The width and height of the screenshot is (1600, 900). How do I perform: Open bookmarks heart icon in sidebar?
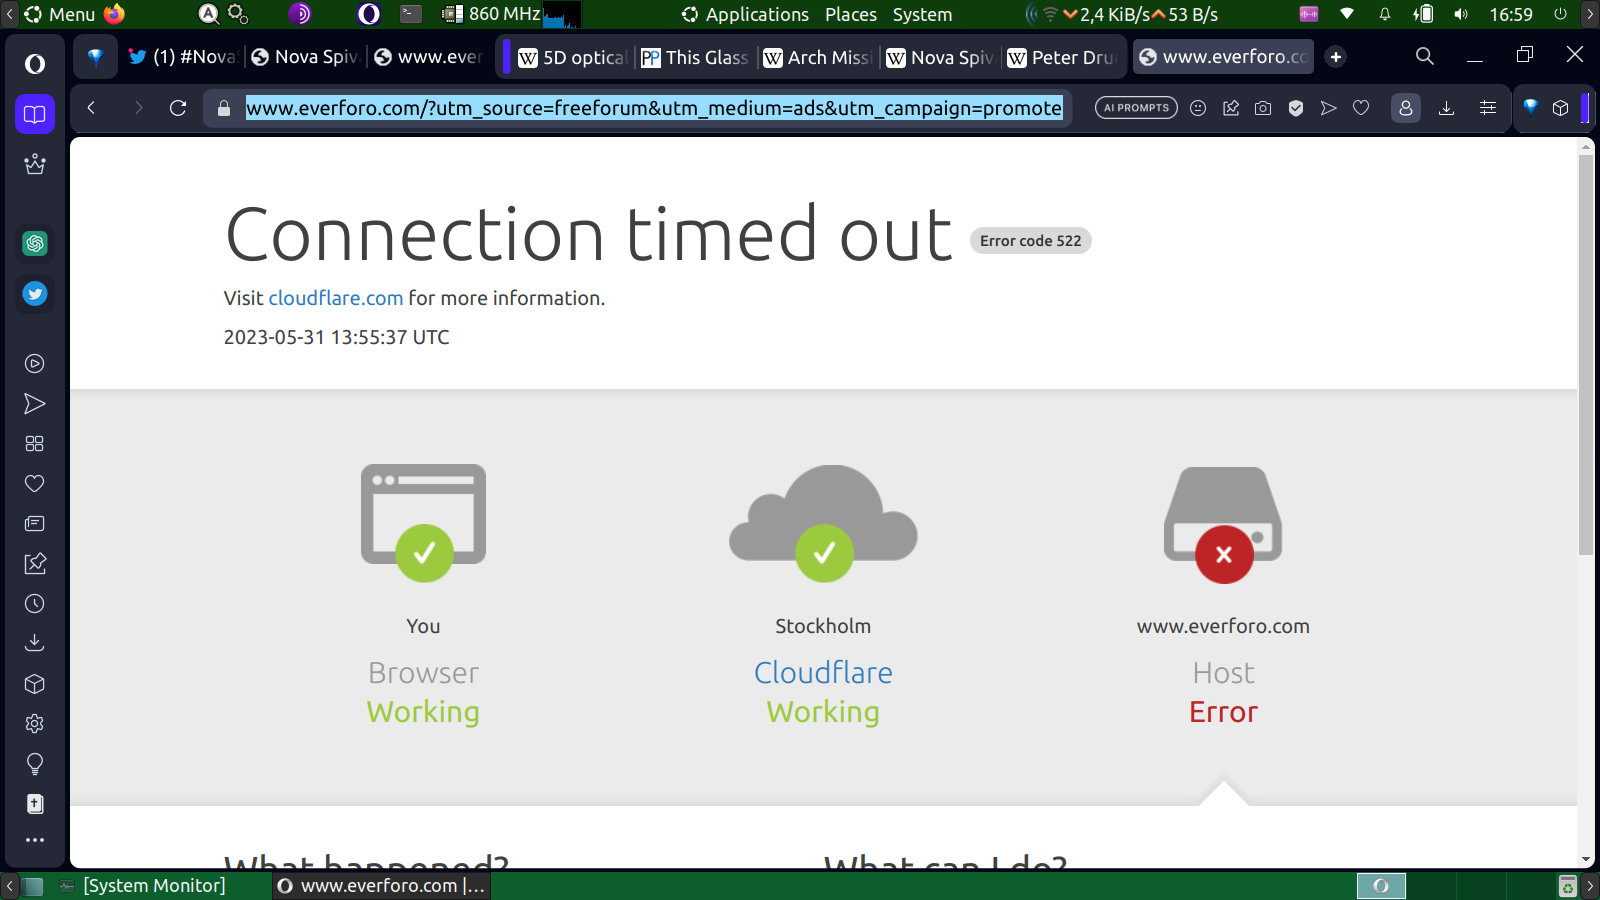point(35,484)
